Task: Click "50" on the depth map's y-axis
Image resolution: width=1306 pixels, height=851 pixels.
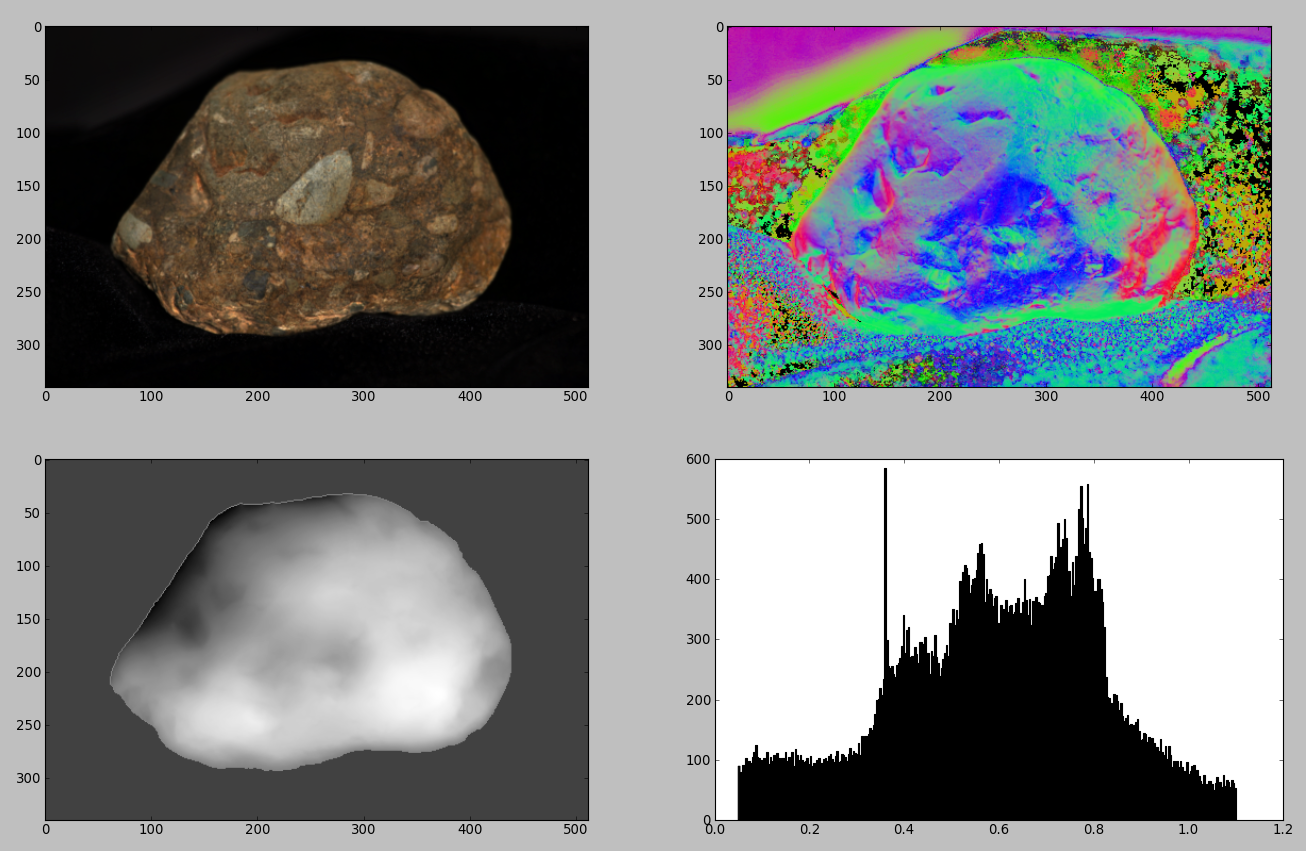Action: (x=31, y=513)
